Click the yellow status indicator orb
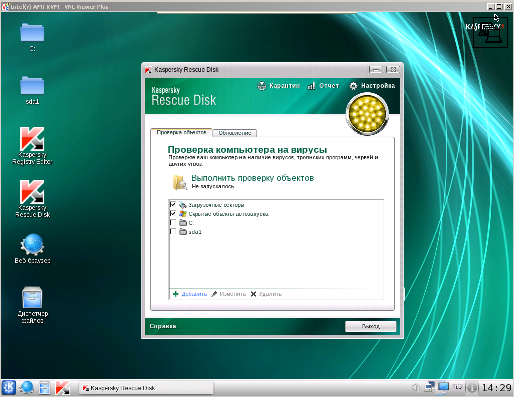 pos(367,114)
